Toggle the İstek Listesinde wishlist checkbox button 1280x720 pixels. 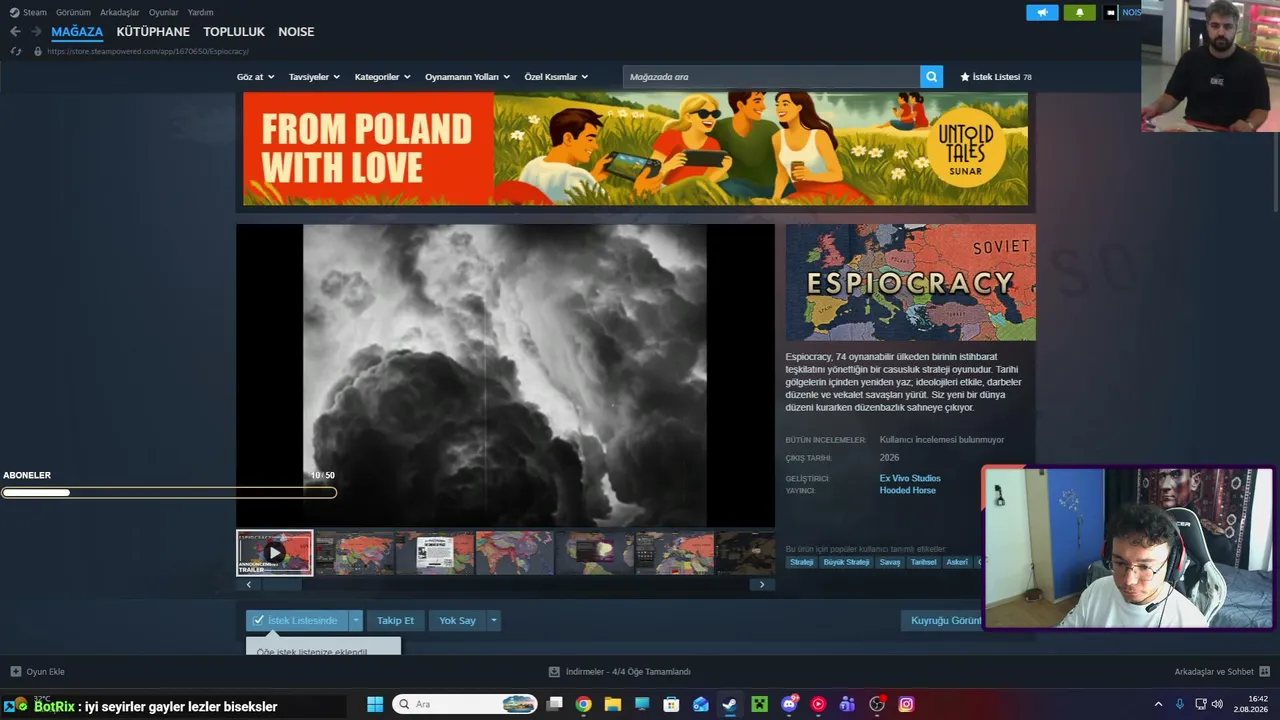296,620
